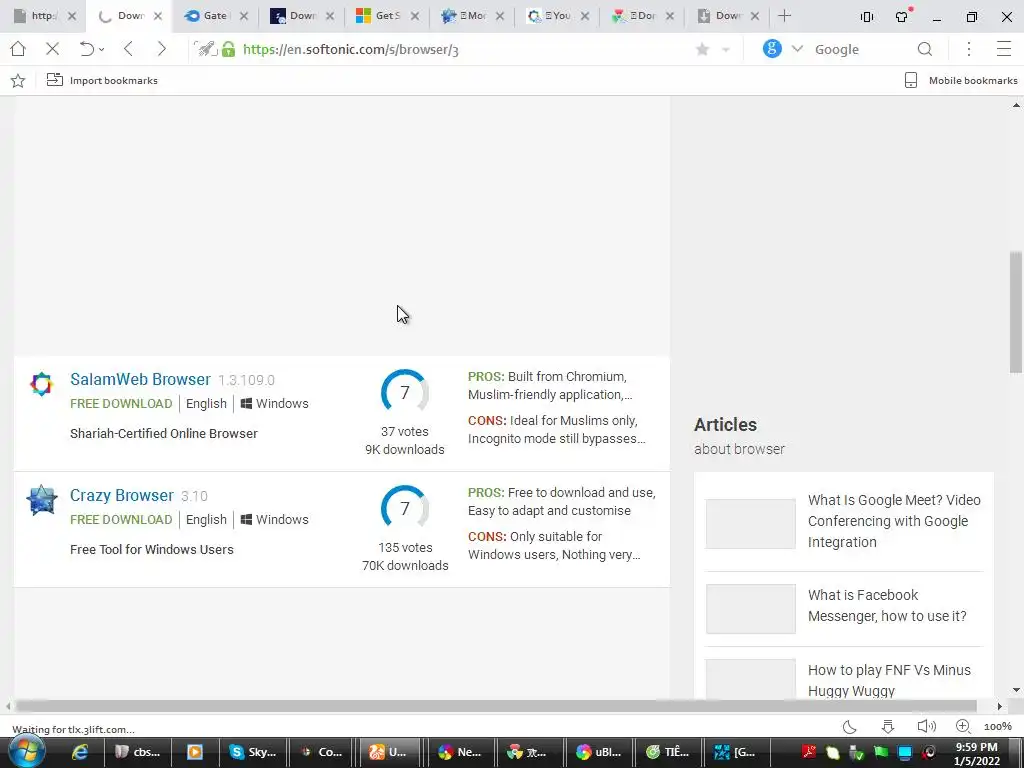Screen dimensions: 1024x768
Task: Open the Google Meet video conferencing article
Action: (894, 521)
